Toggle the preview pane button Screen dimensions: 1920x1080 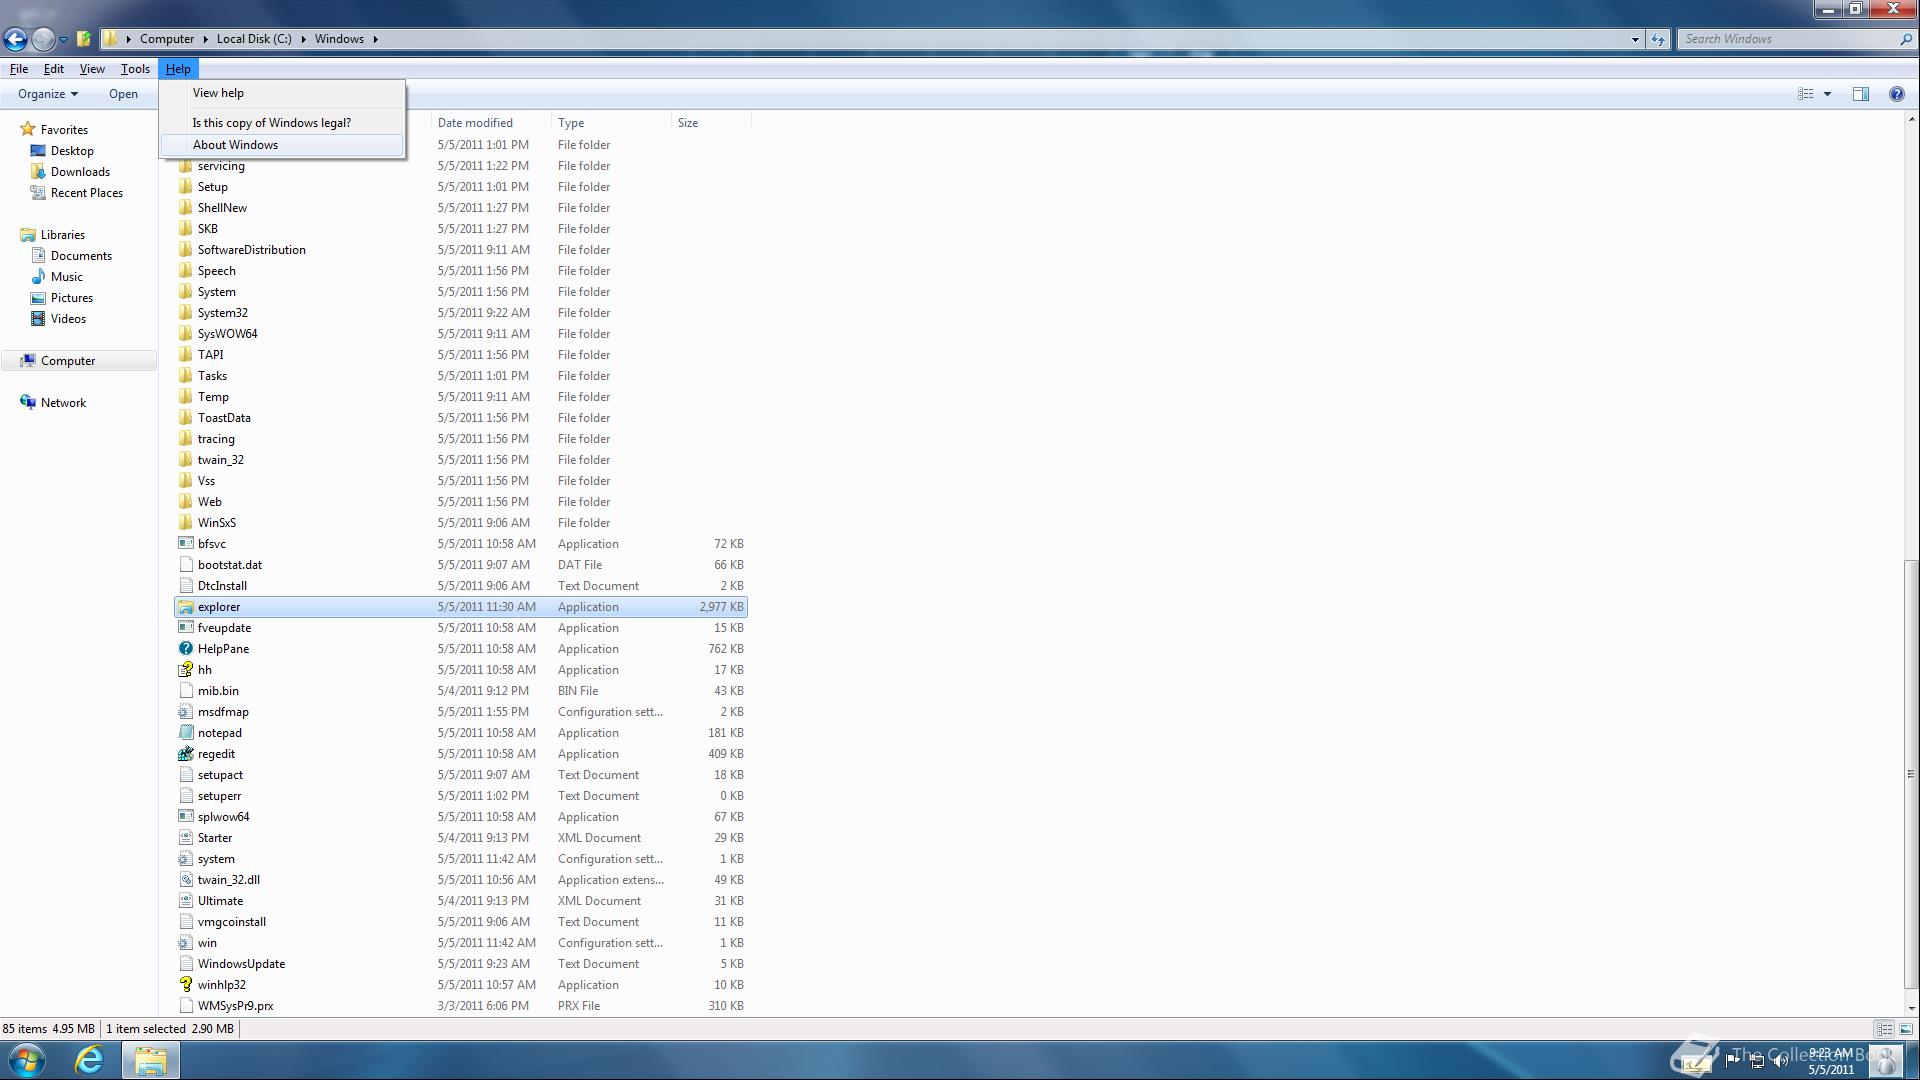(x=1860, y=94)
